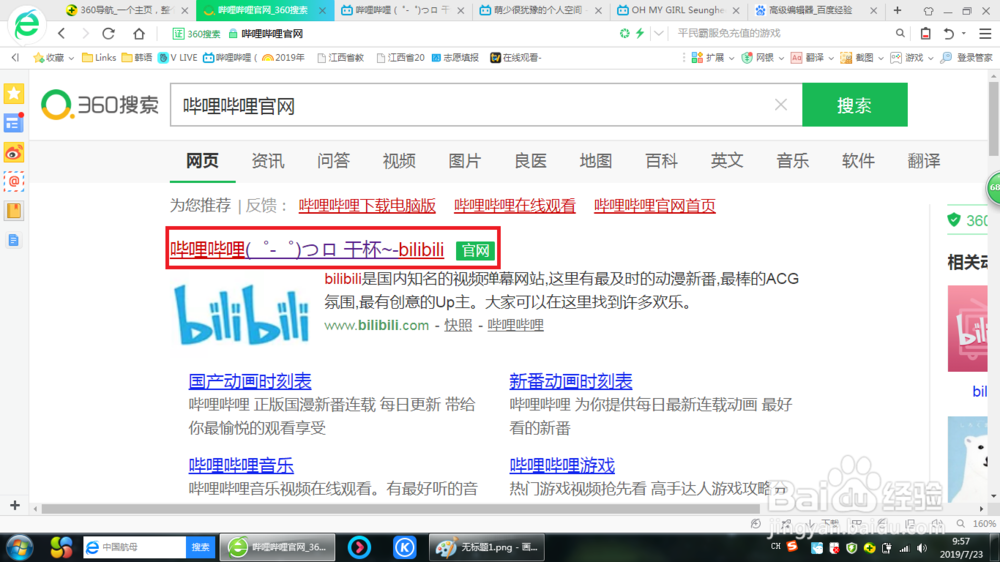The width and height of the screenshot is (1000, 562).
Task: Select the 音乐 search category
Action: 793,161
